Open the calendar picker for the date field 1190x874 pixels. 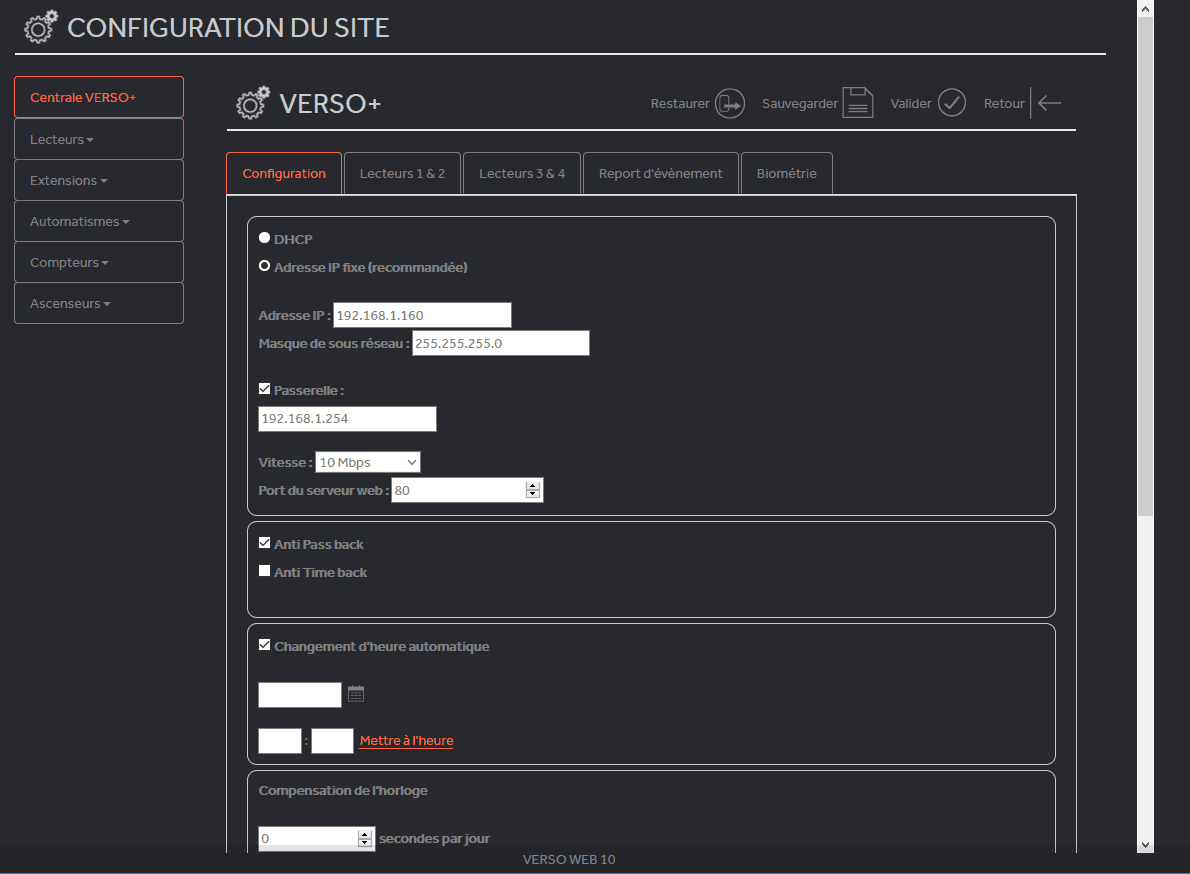[x=356, y=693]
